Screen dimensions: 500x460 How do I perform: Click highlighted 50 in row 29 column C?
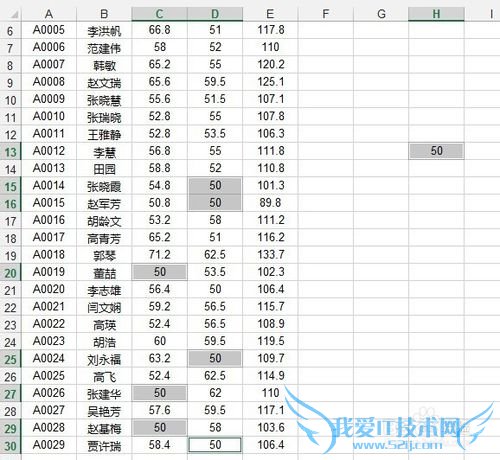point(160,428)
